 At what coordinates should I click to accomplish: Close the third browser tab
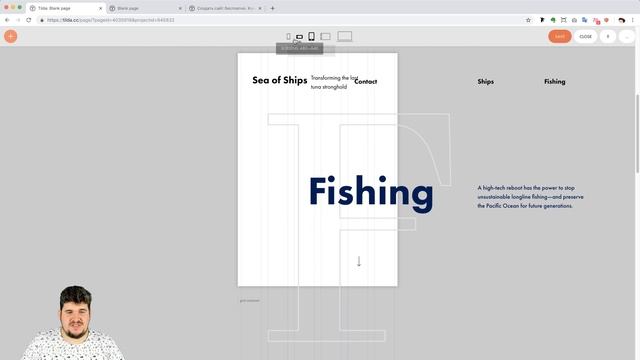[260, 8]
